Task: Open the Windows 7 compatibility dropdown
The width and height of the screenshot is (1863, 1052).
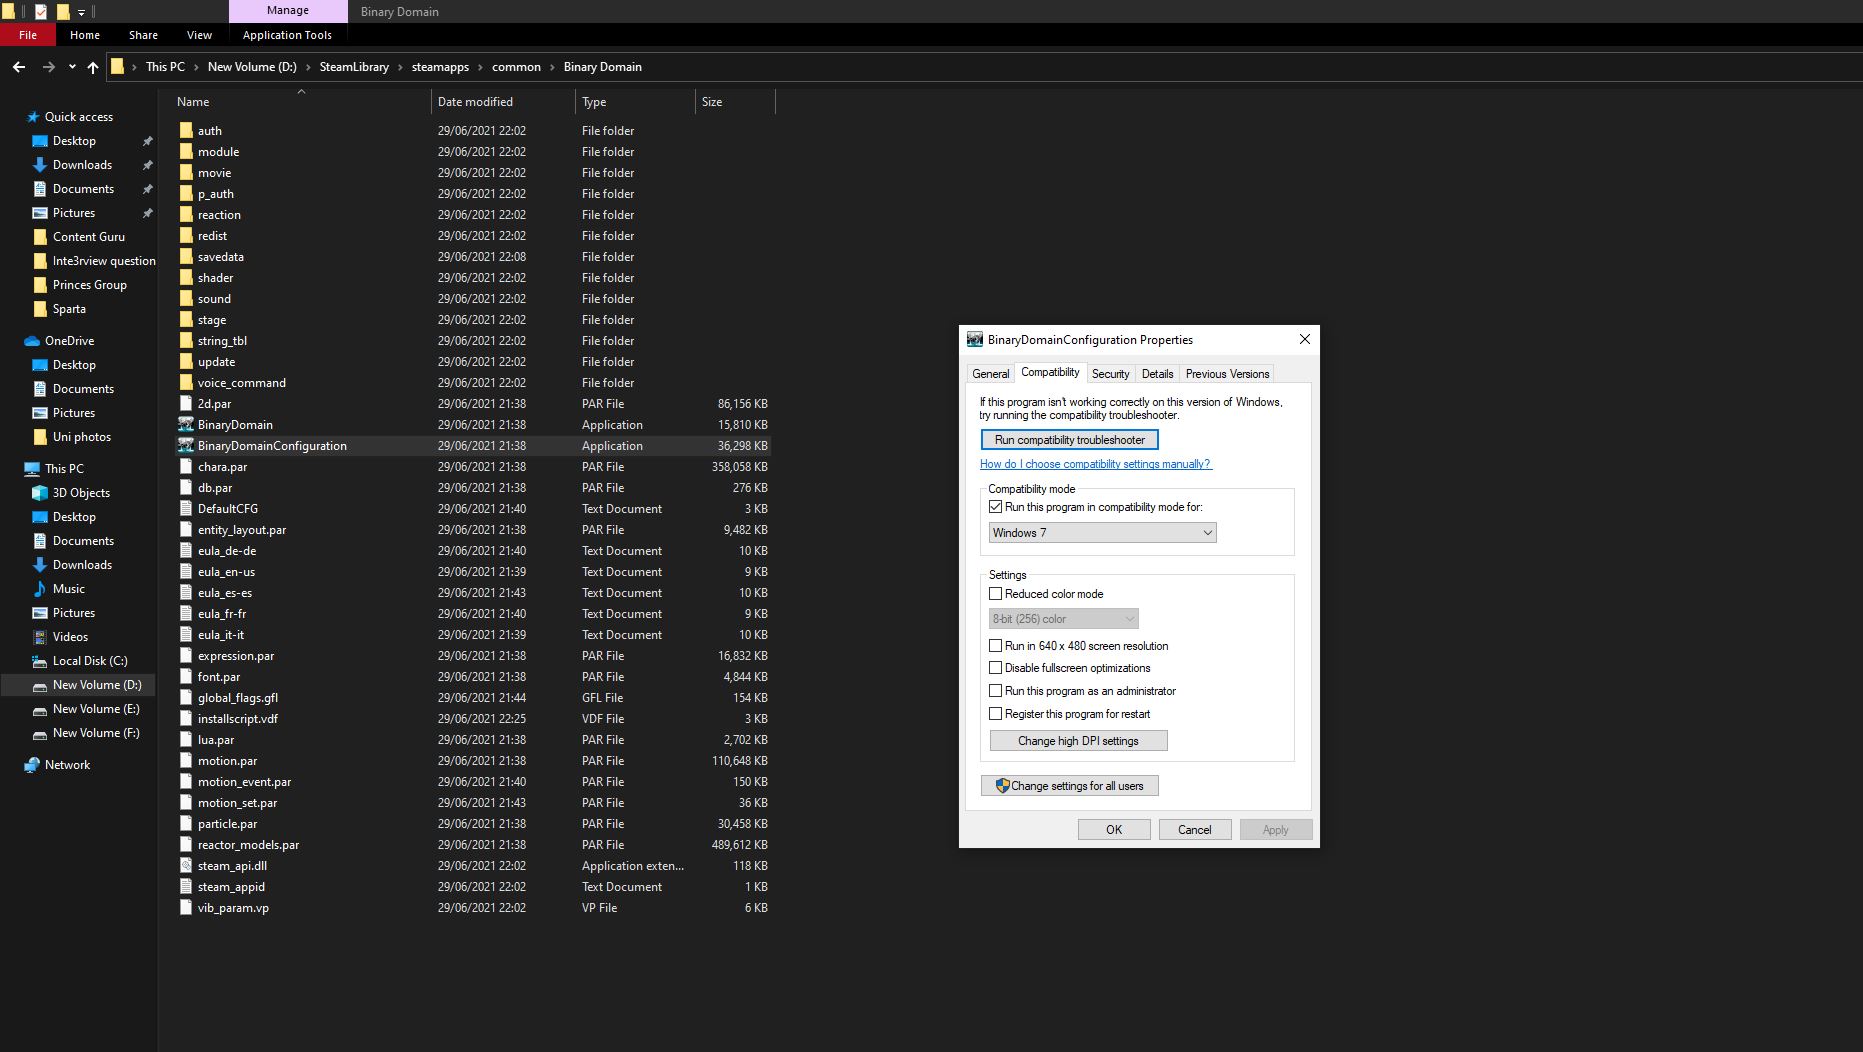Action: 1102,533
